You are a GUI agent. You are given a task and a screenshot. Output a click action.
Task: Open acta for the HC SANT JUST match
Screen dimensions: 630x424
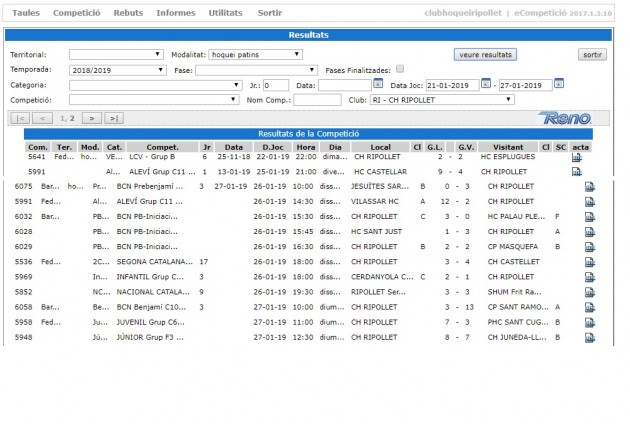(x=589, y=232)
